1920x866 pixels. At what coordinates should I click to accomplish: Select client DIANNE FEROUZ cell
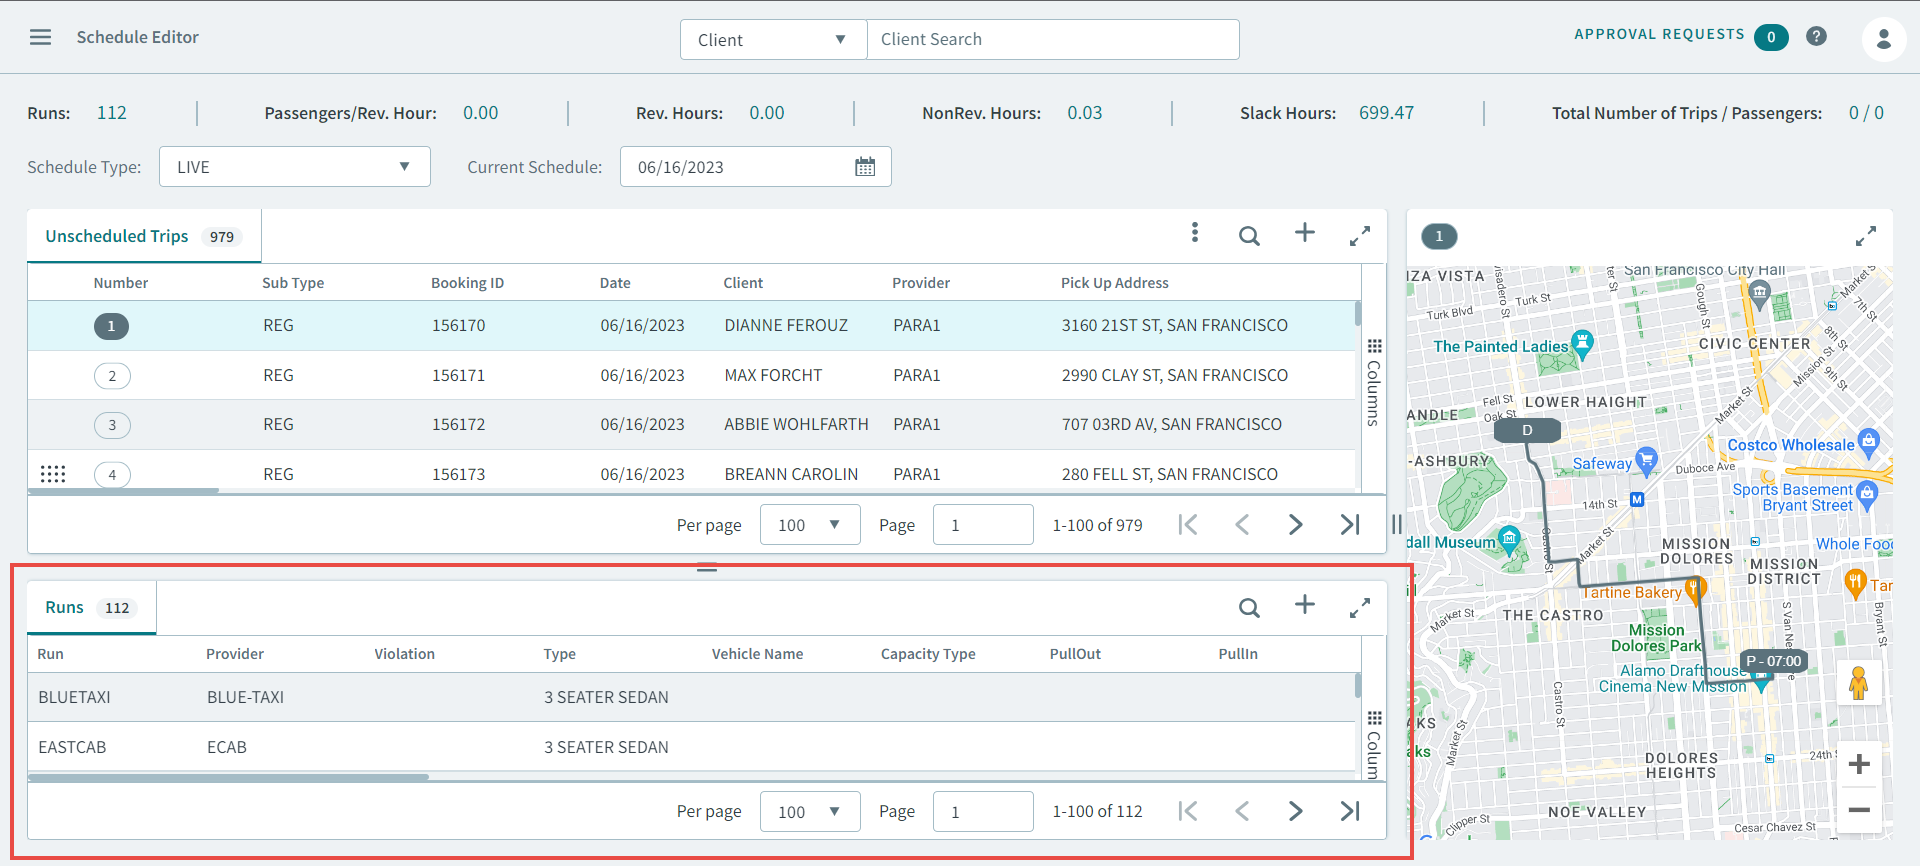coord(786,325)
